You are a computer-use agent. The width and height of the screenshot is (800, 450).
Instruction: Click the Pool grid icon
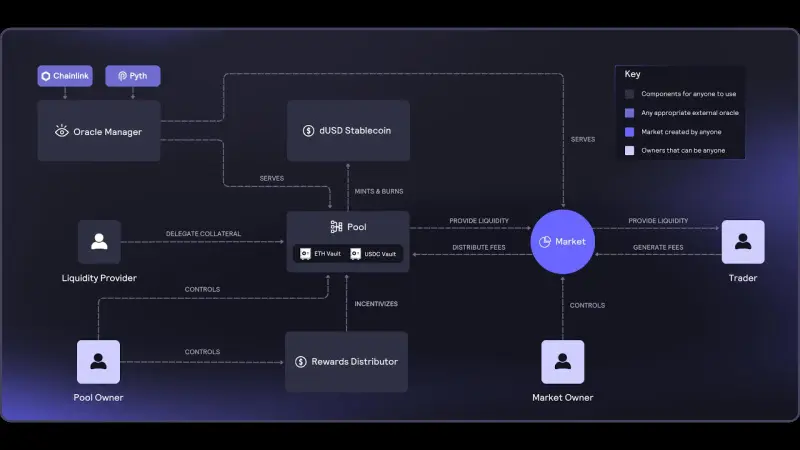tap(336, 227)
